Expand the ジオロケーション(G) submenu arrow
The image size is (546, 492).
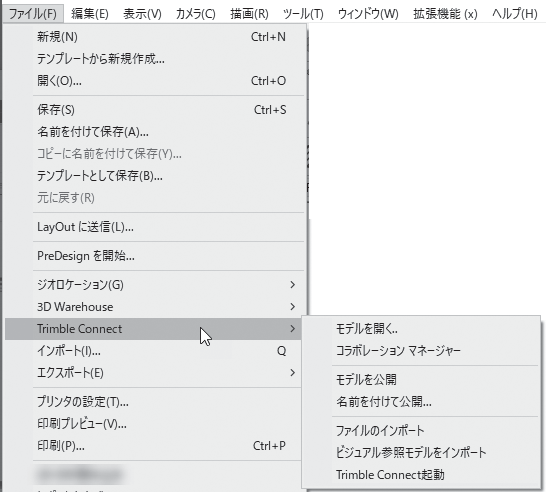pyautogui.click(x=292, y=285)
